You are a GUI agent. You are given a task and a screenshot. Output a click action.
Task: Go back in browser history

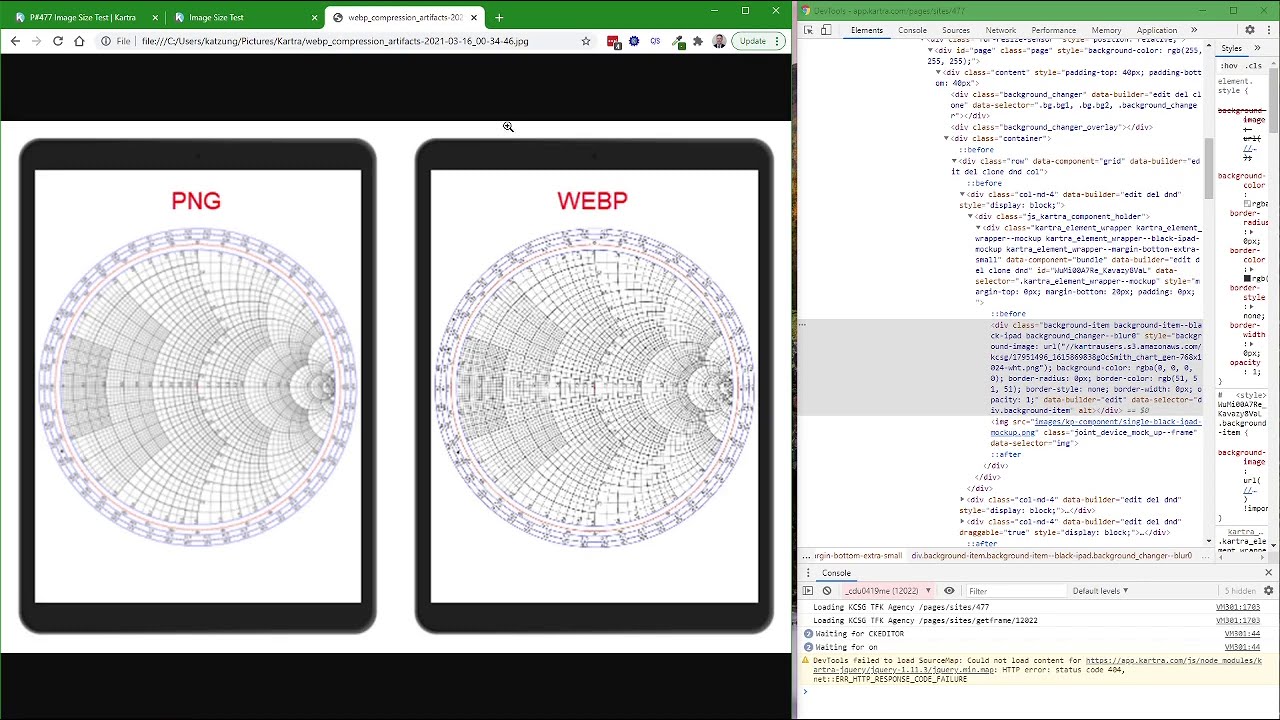tap(15, 41)
